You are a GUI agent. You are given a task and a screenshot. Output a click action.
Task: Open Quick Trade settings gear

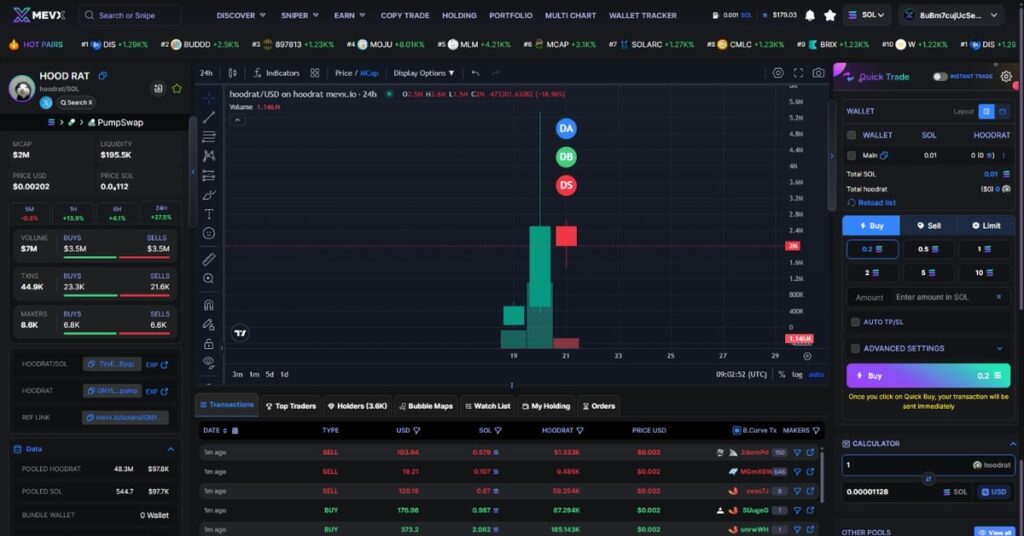[1006, 76]
